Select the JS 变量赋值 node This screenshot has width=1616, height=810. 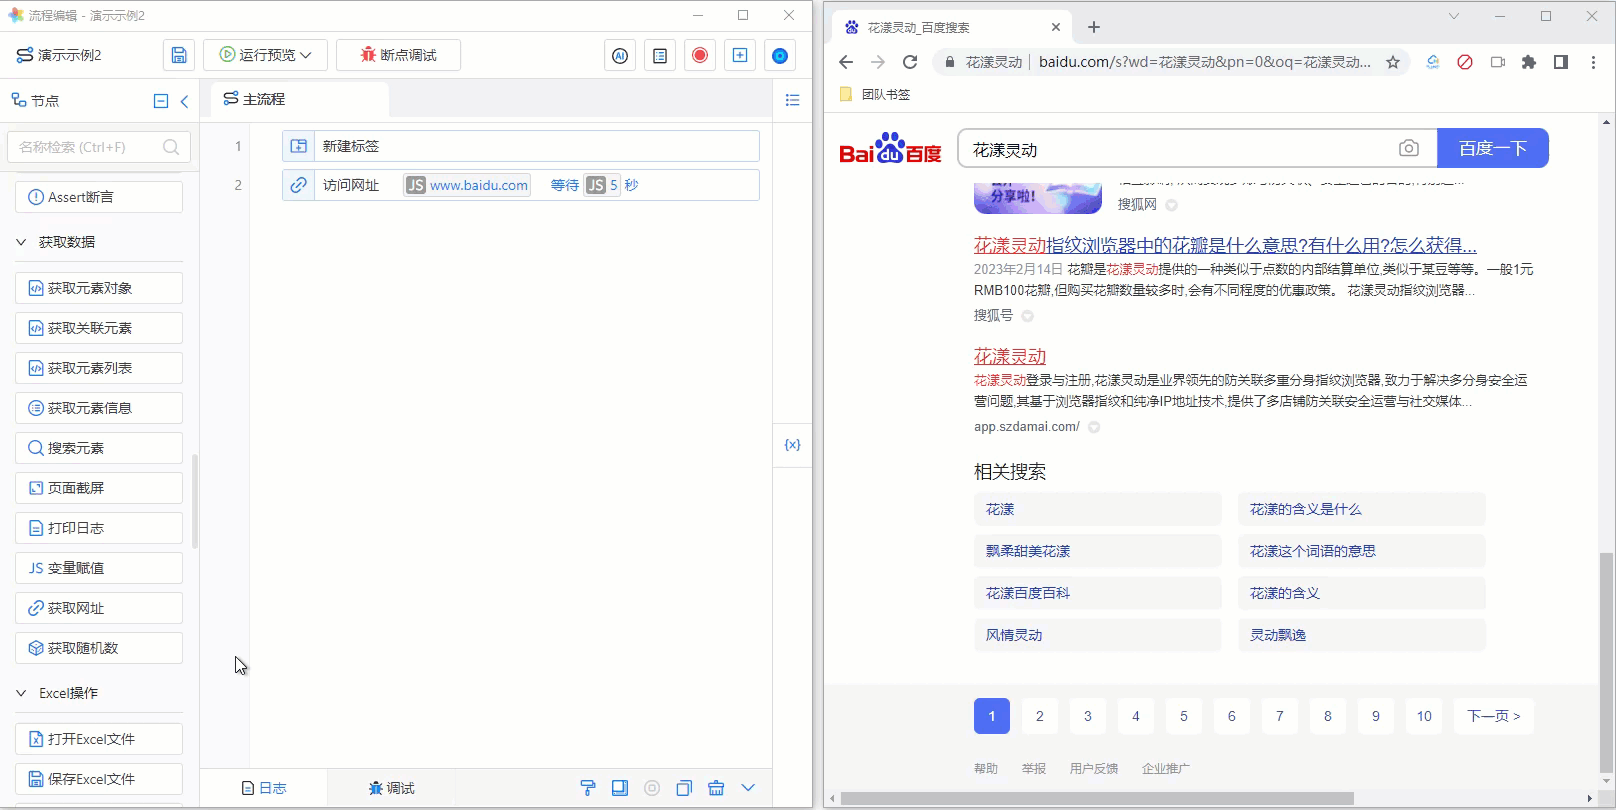click(99, 568)
